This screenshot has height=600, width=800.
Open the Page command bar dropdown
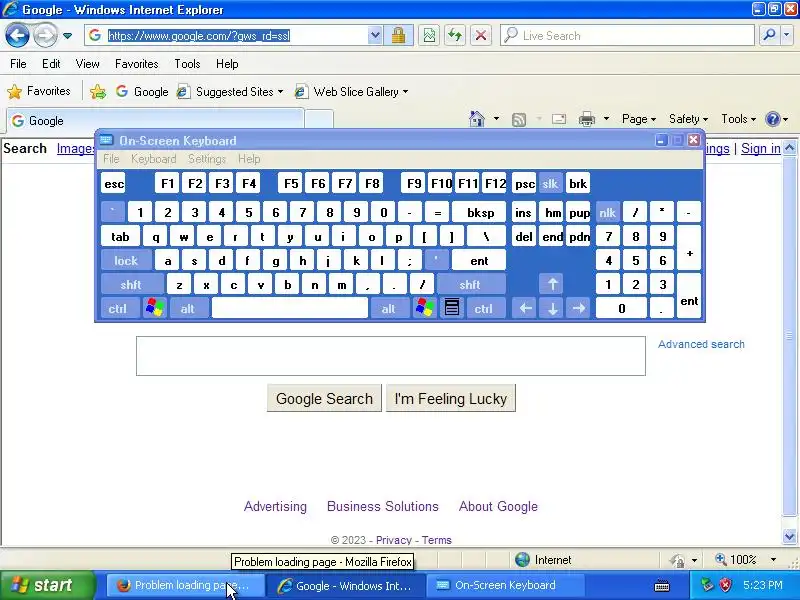coord(639,119)
